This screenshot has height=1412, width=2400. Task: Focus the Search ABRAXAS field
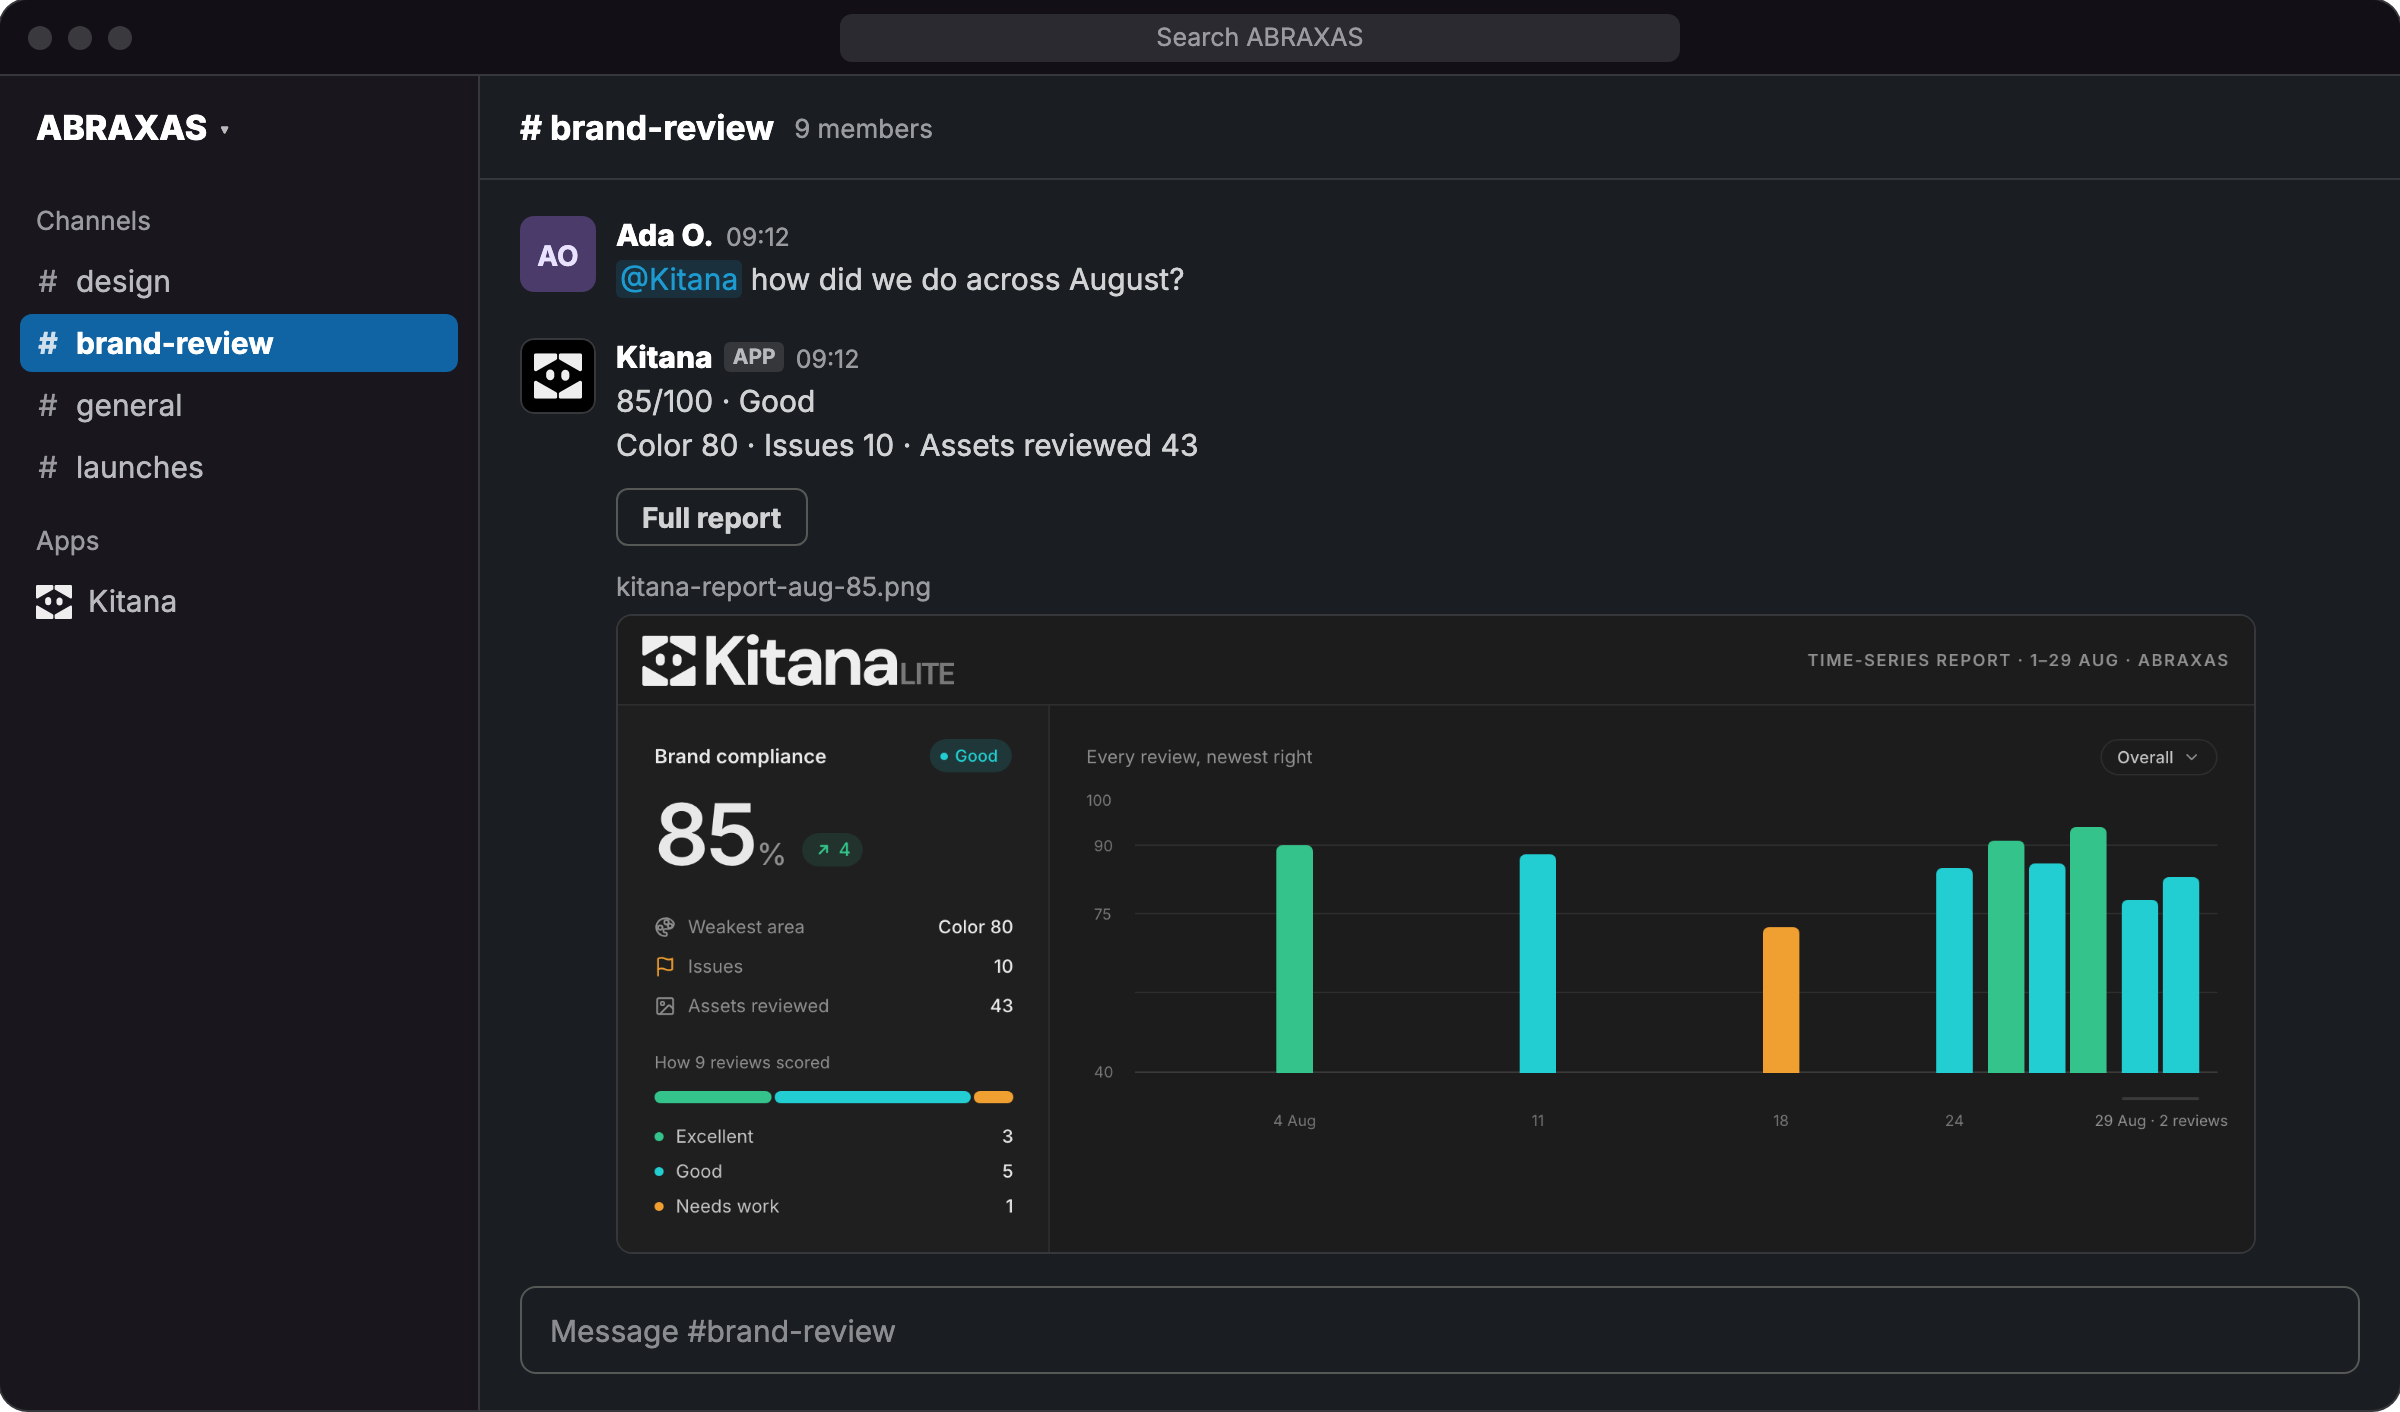pyautogui.click(x=1260, y=38)
